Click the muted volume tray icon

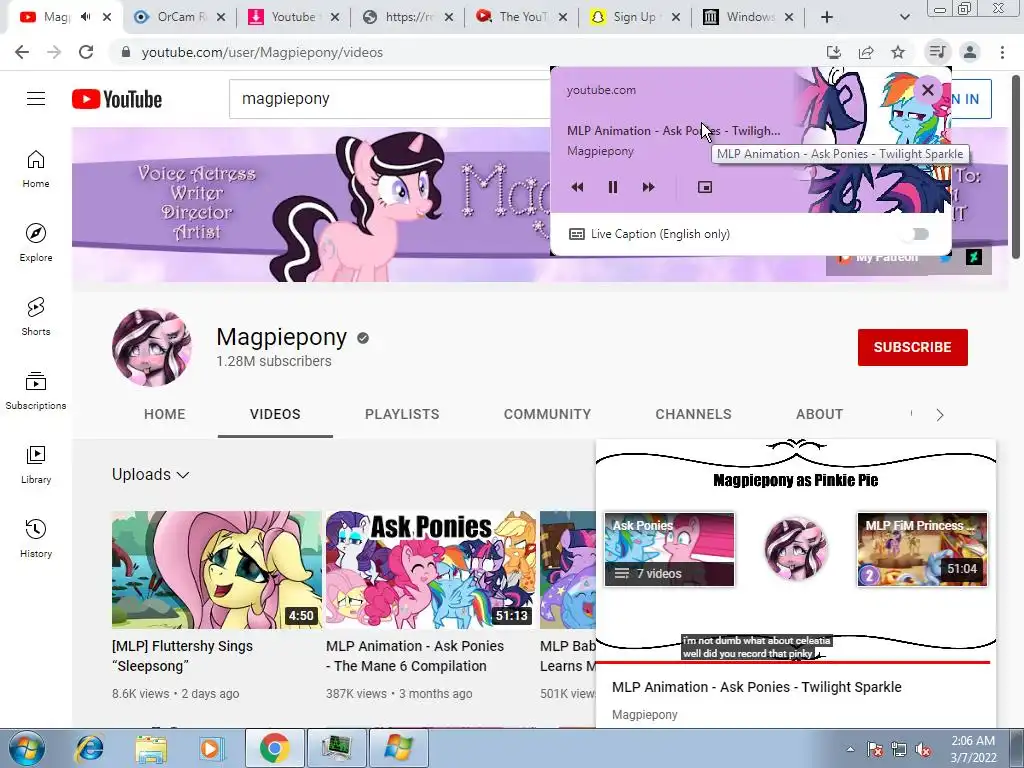coord(923,750)
